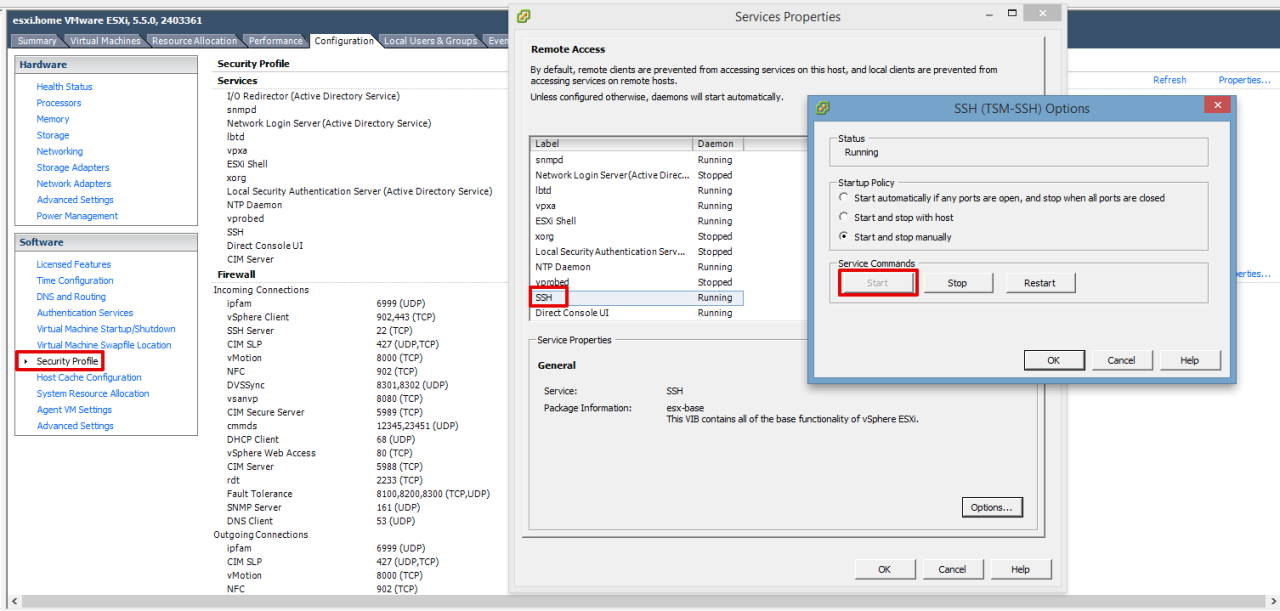
Task: Select the lbtd row in services list
Action: (637, 190)
